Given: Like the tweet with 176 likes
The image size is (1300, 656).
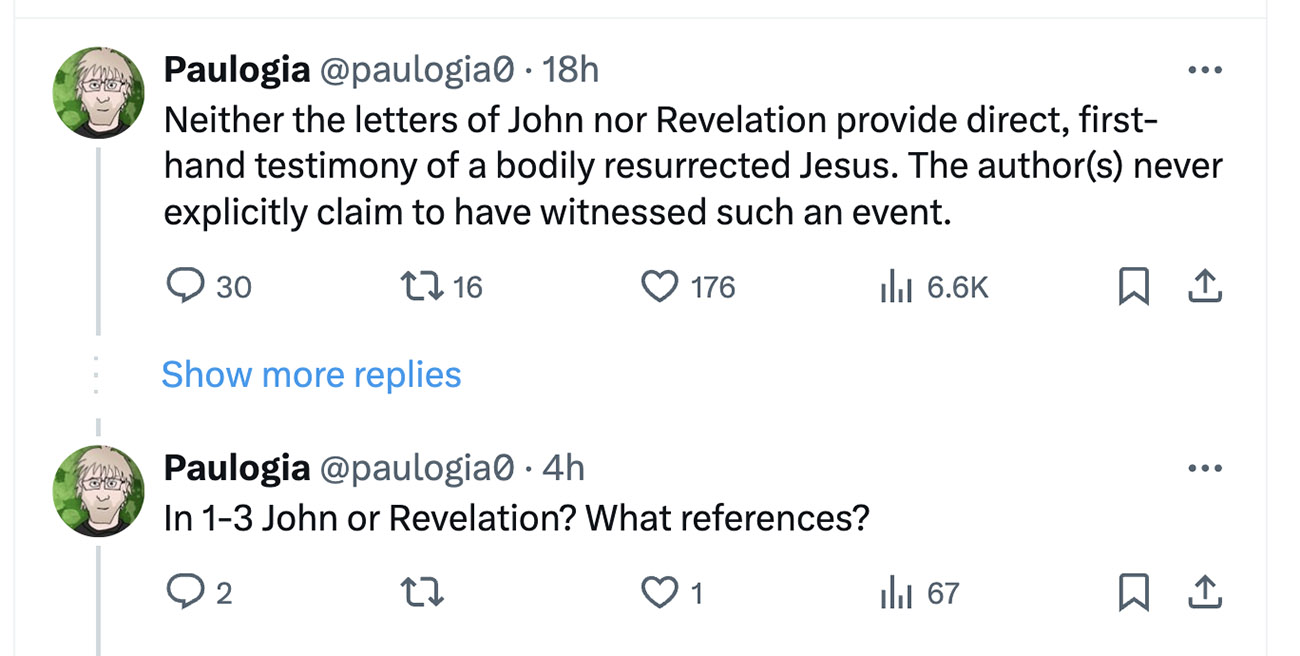Looking at the screenshot, I should [x=658, y=288].
